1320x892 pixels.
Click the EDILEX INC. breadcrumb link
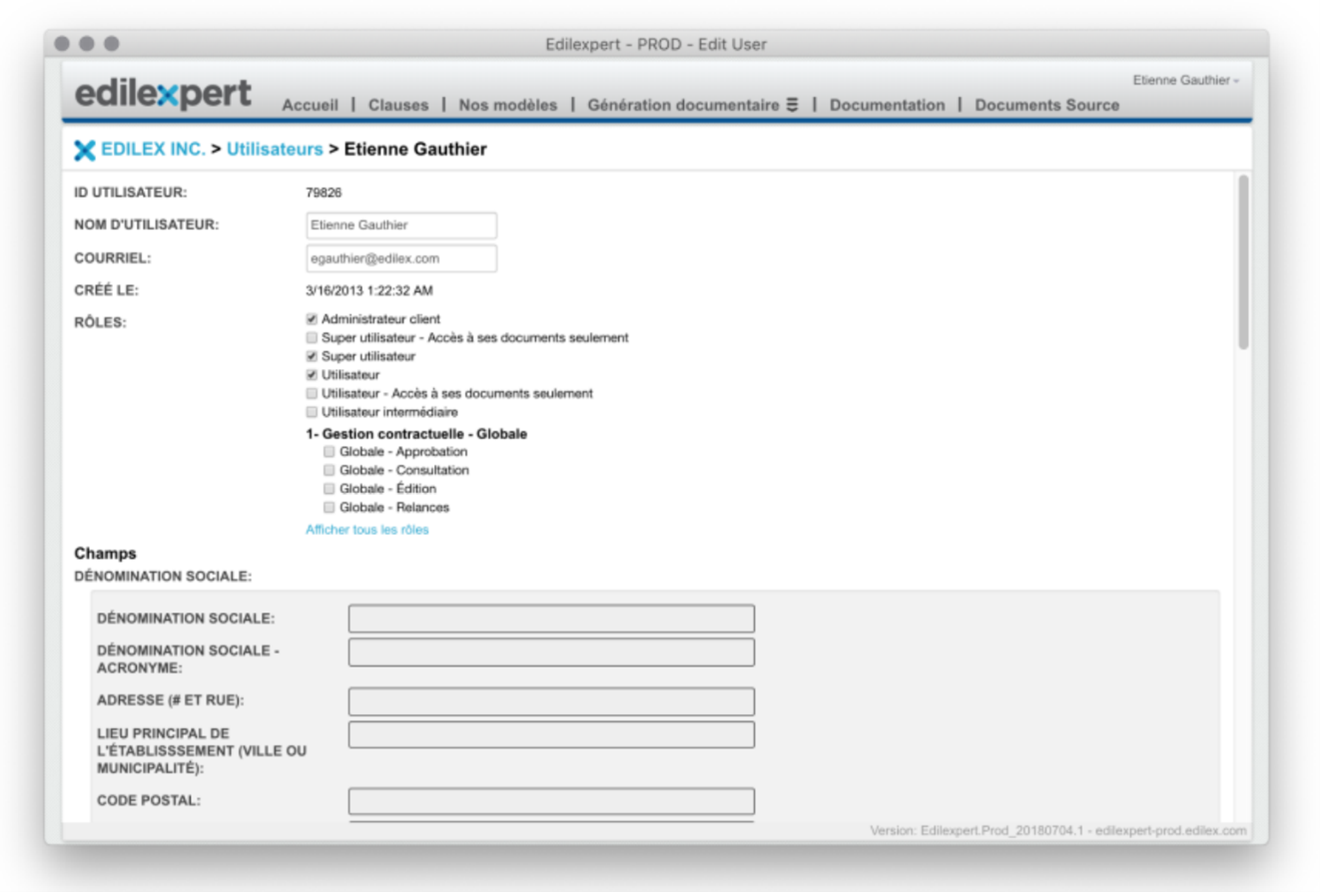(x=153, y=150)
